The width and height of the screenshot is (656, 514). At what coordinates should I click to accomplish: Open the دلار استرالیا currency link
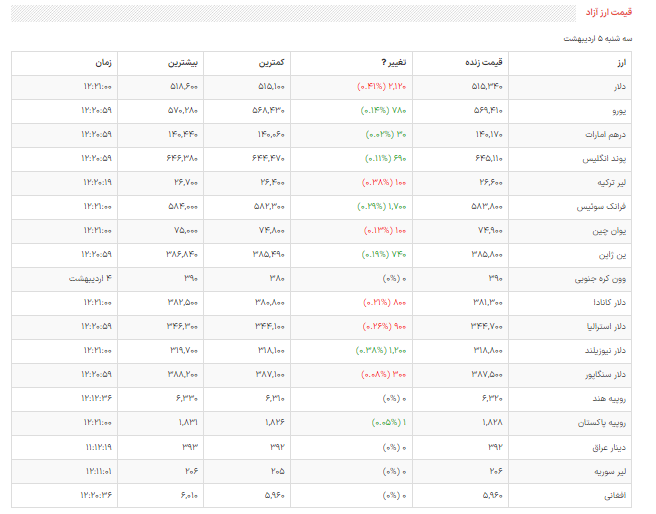tap(605, 326)
